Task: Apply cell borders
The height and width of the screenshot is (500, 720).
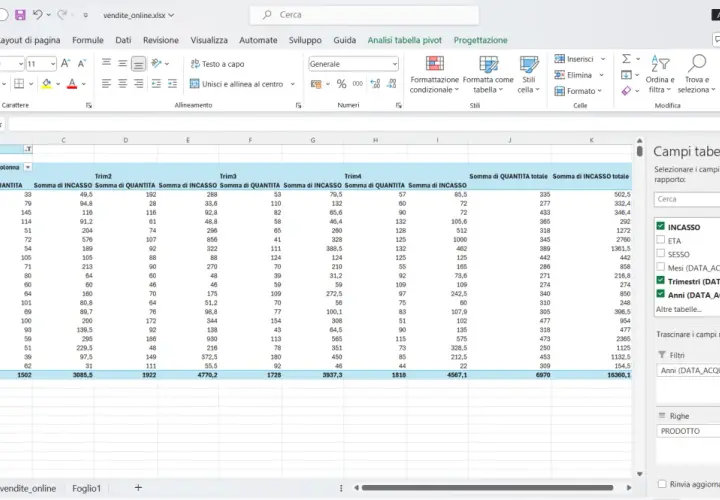Action: tap(19, 84)
